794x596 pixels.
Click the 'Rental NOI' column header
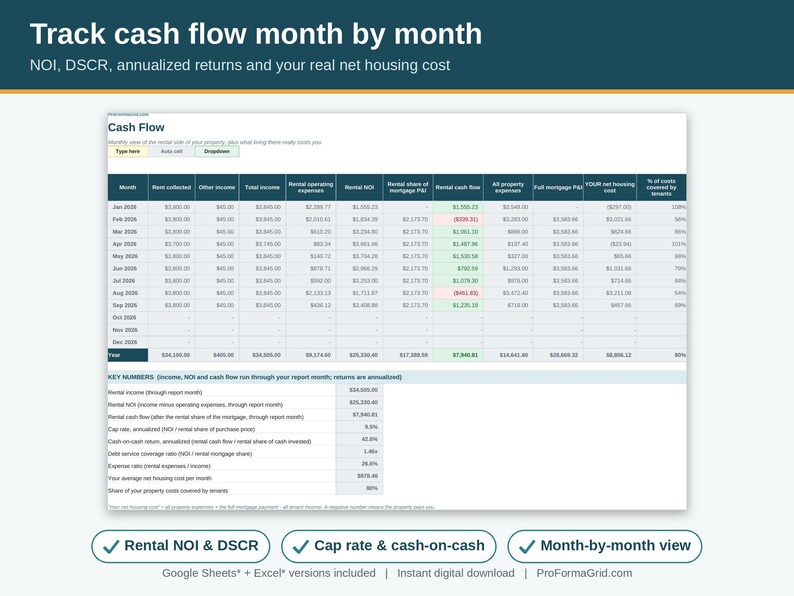[x=359, y=187]
